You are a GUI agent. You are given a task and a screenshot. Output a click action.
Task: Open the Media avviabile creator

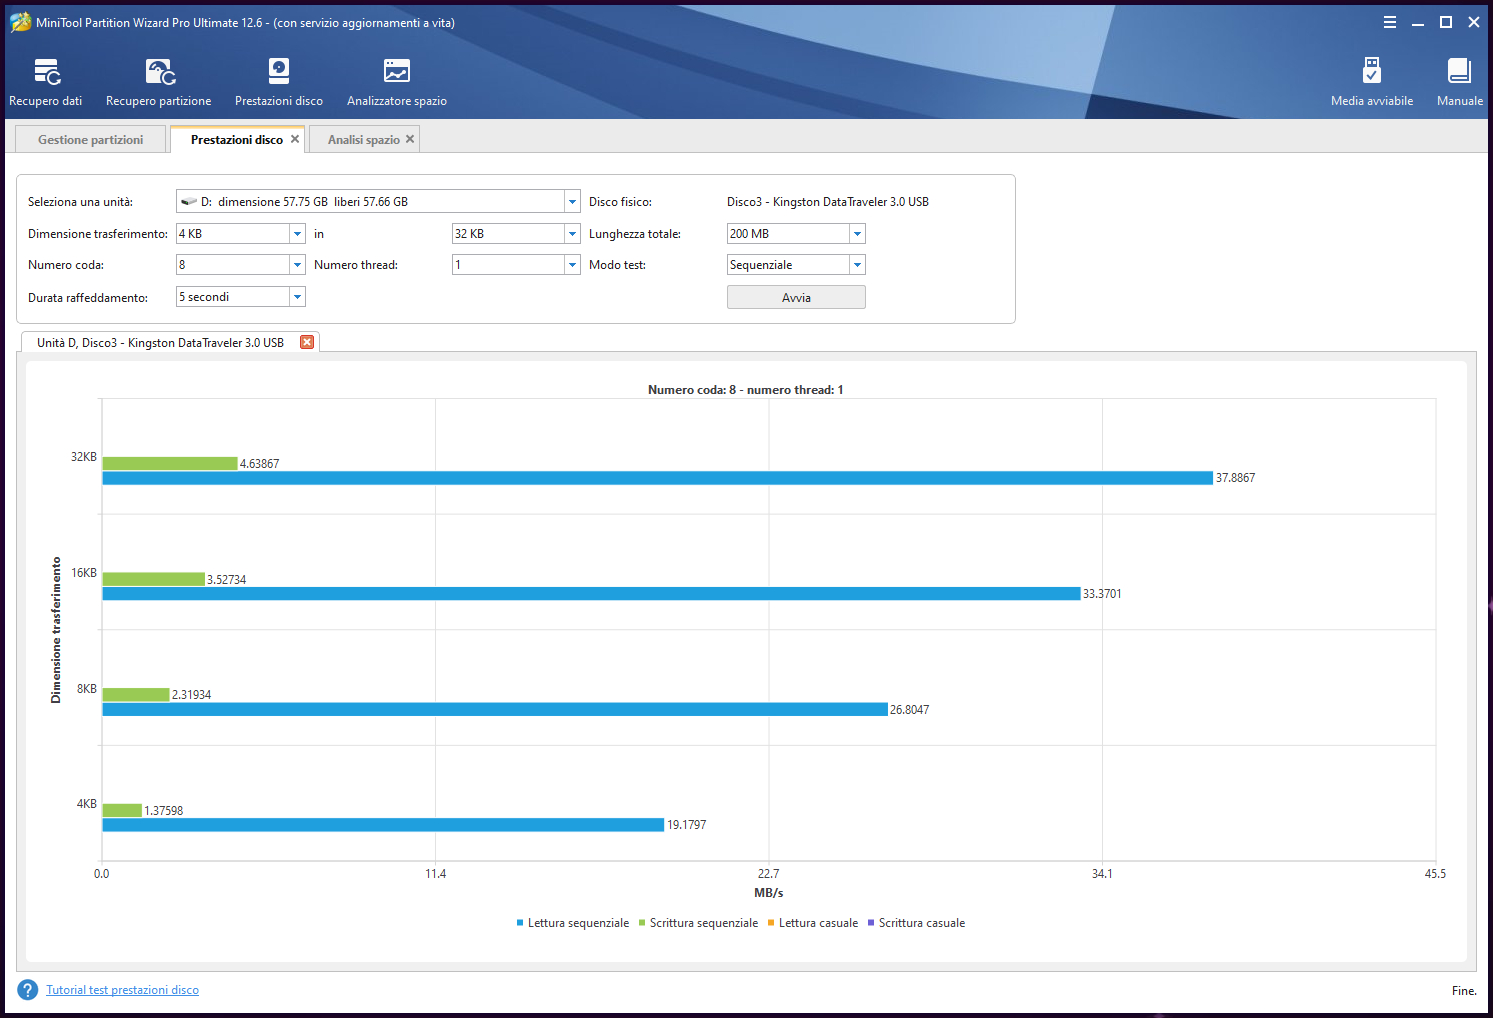coord(1372,82)
